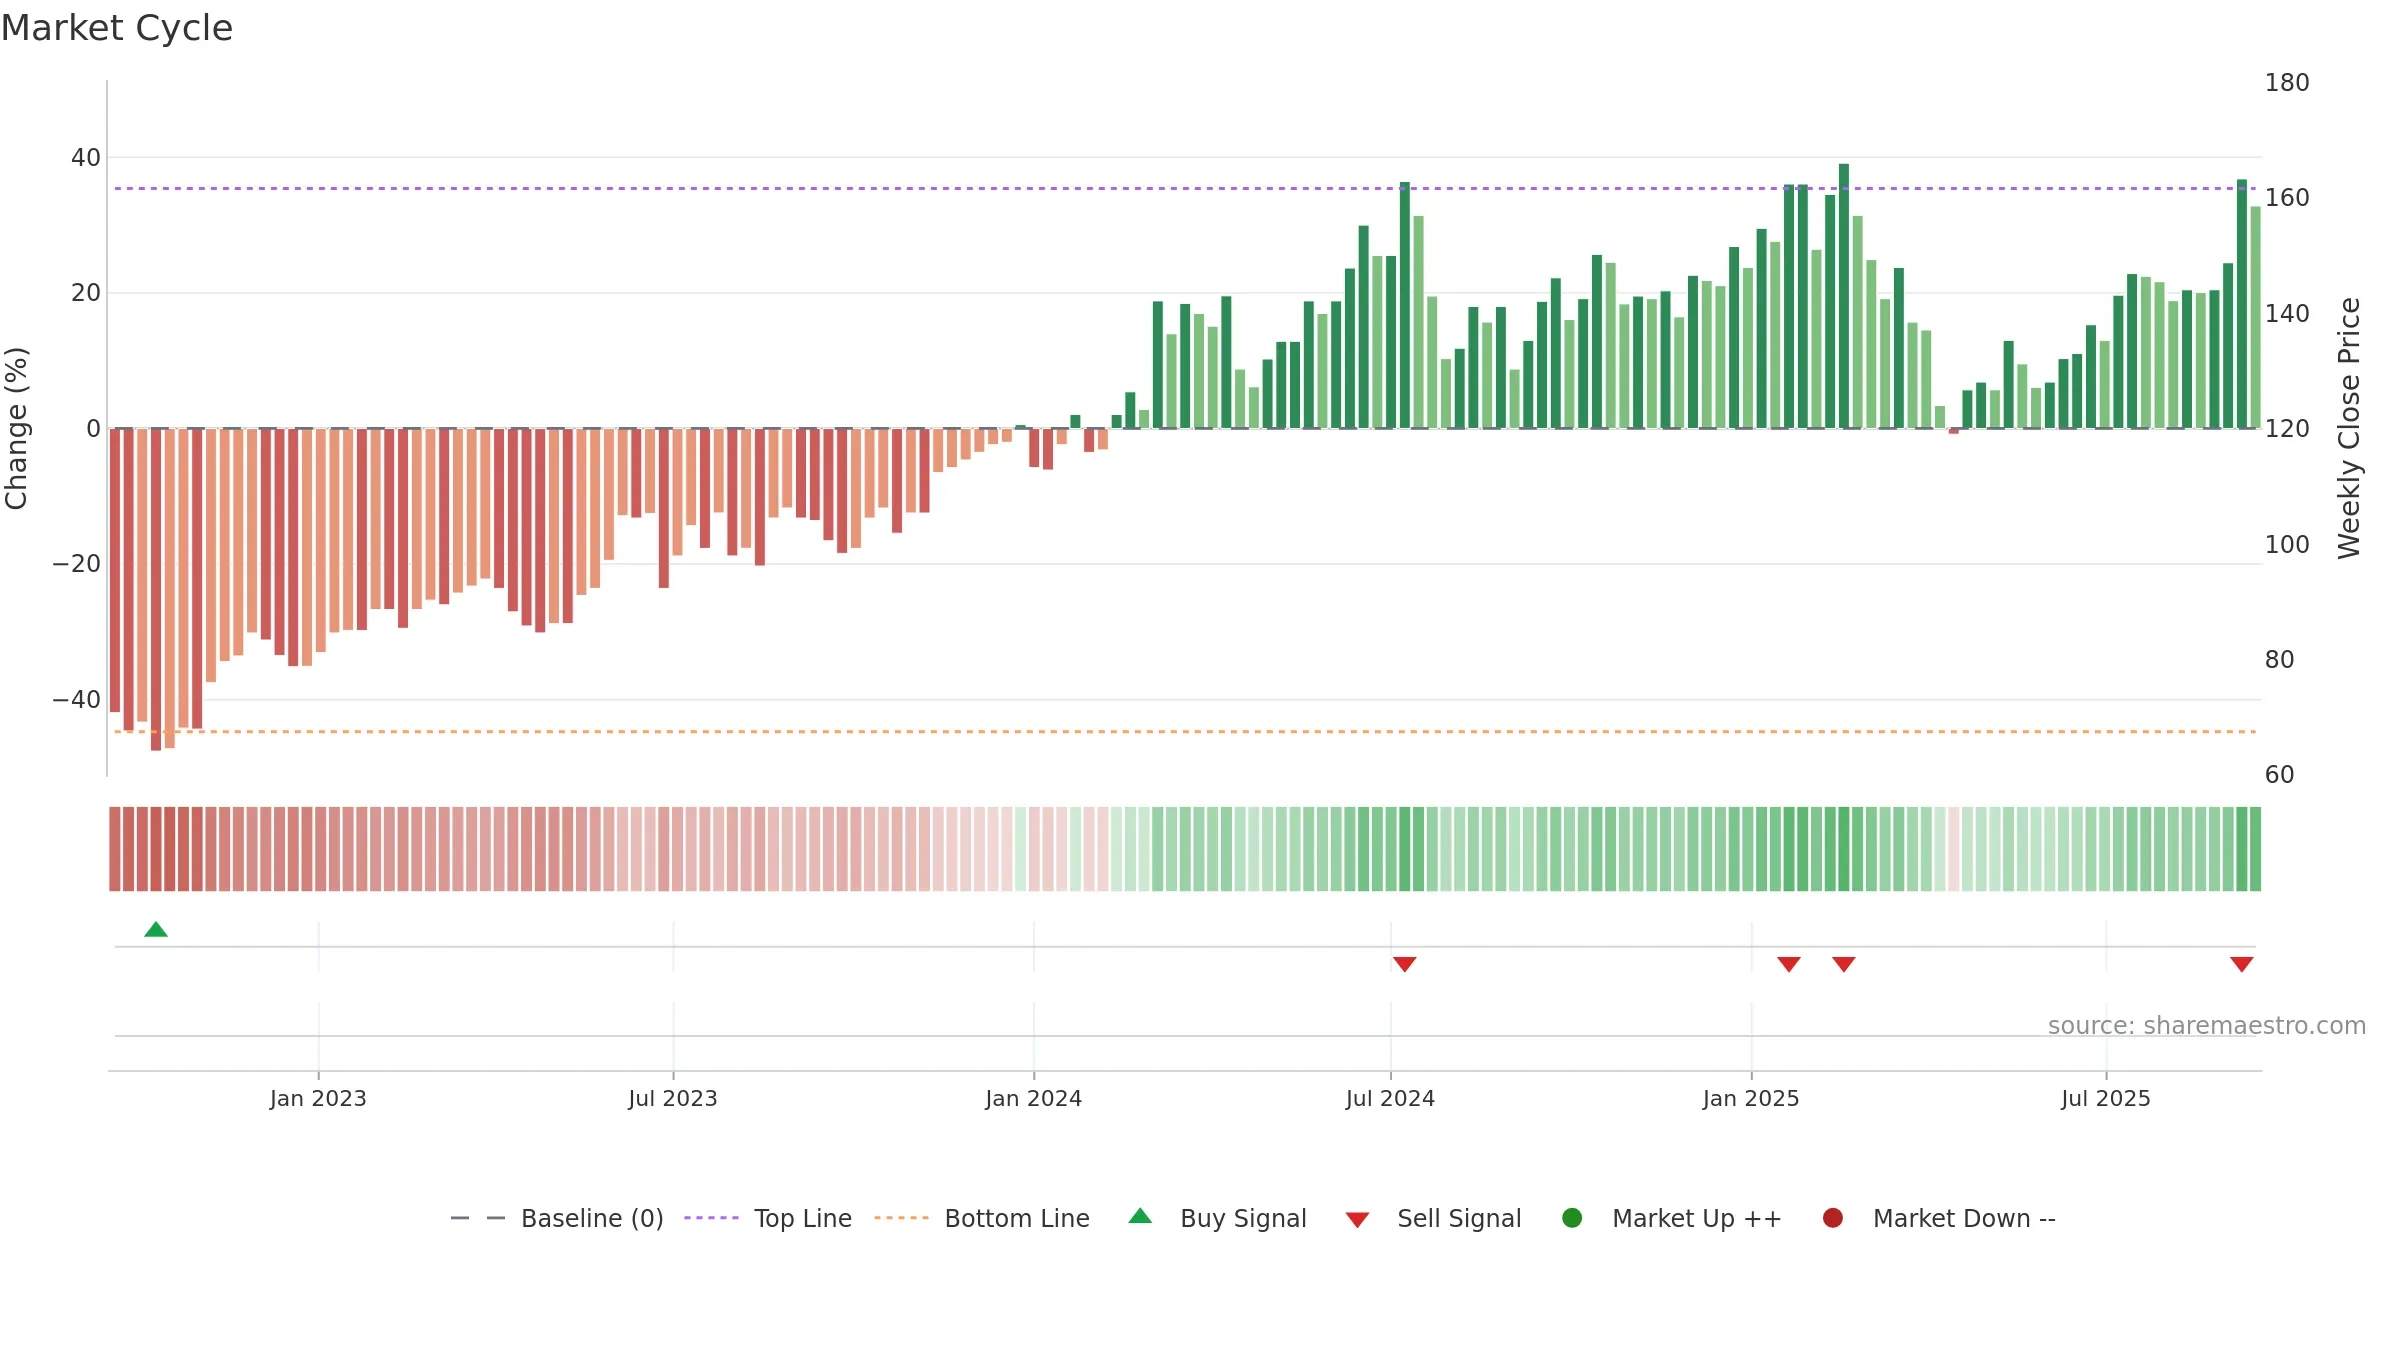
Task: Click the green Market Up circle icon
Action: tap(1572, 1218)
